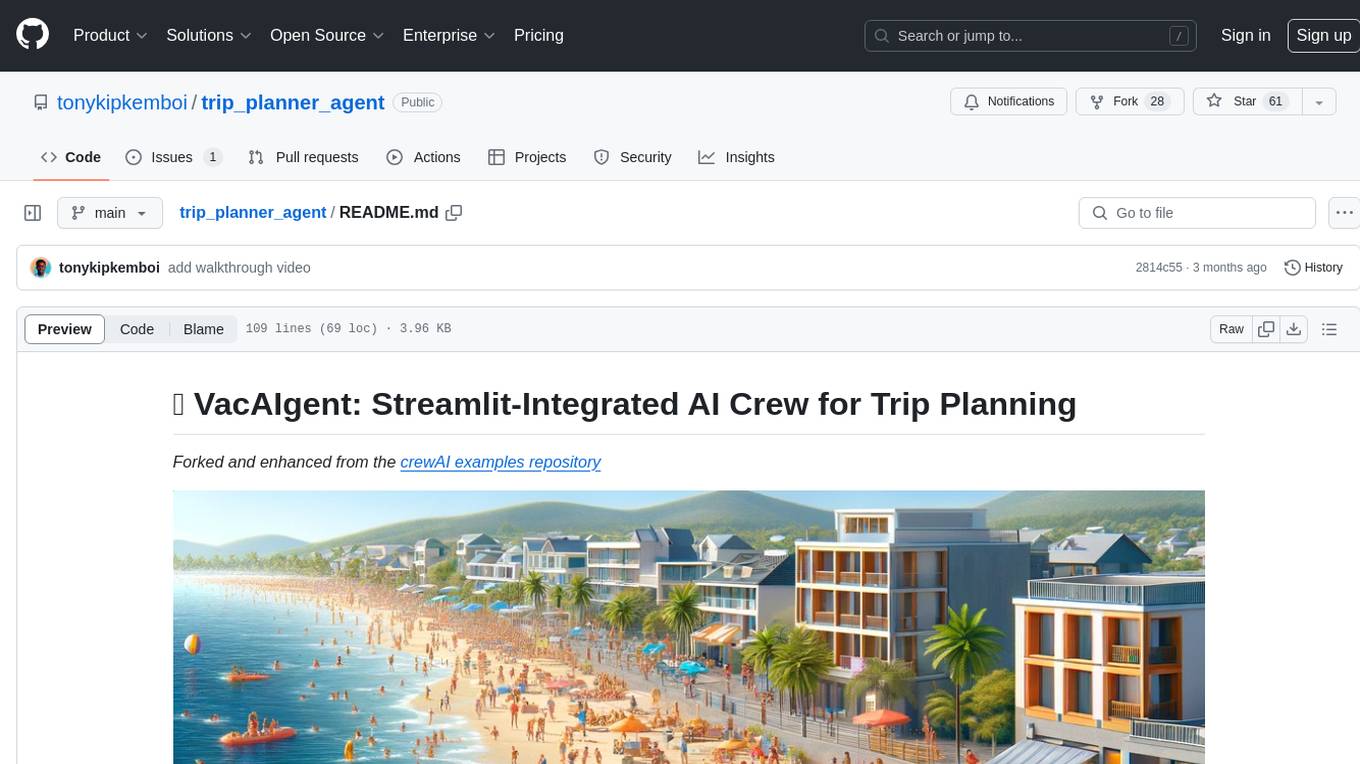Screen dimensions: 1360x764
Task: Copy the README.md file path
Action: pyautogui.click(x=454, y=213)
